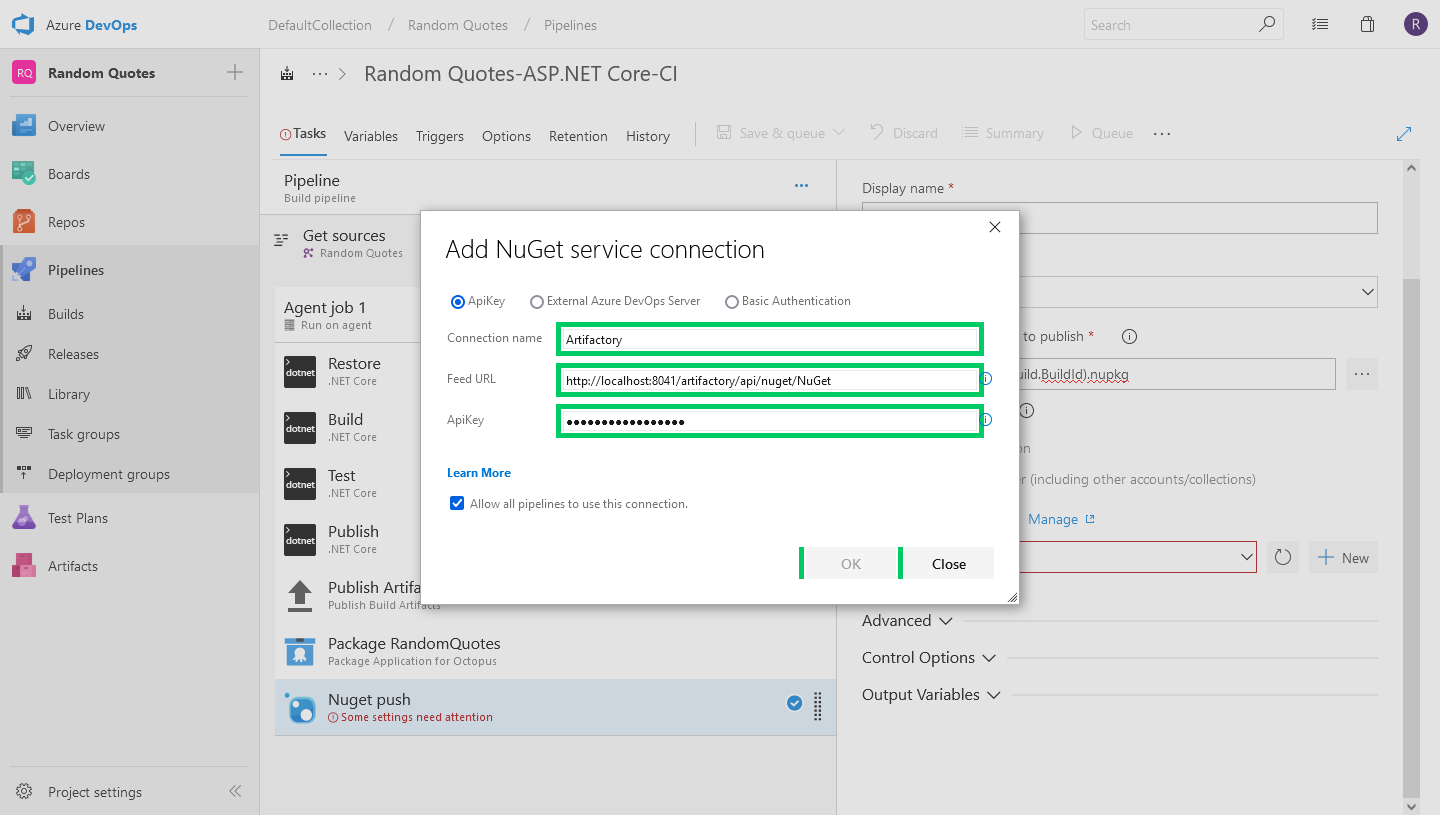1440x815 pixels.
Task: Click the Discard button
Action: pyautogui.click(x=903, y=133)
